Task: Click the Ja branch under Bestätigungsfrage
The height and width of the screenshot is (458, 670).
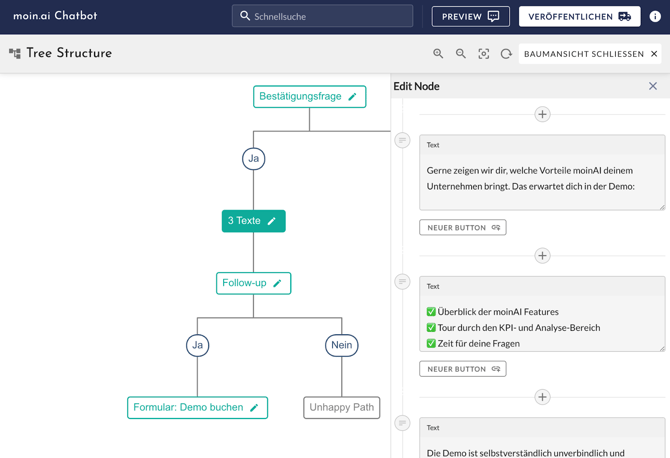Action: (254, 159)
